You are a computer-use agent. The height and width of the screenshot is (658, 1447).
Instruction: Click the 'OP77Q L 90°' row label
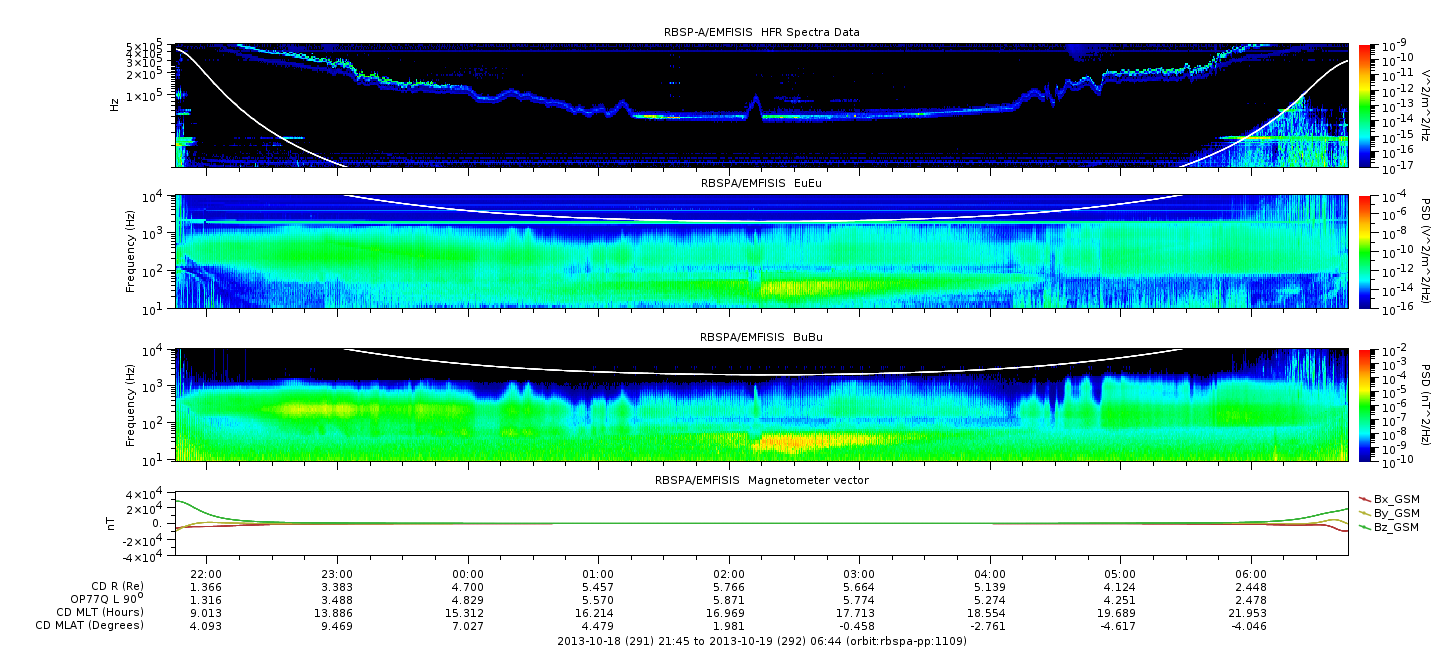click(x=100, y=599)
